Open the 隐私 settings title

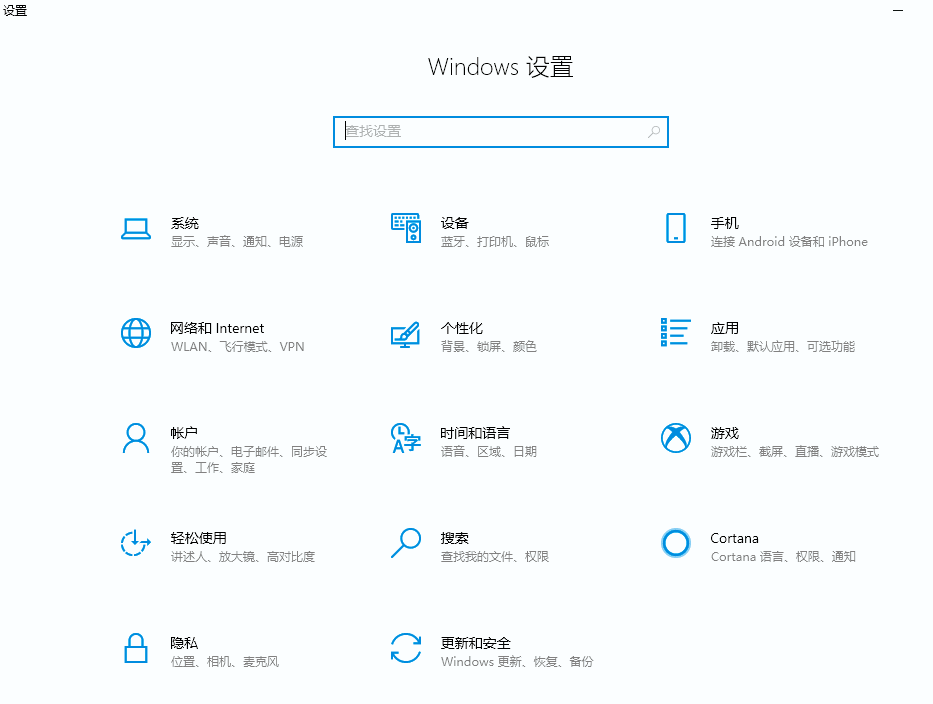click(184, 643)
